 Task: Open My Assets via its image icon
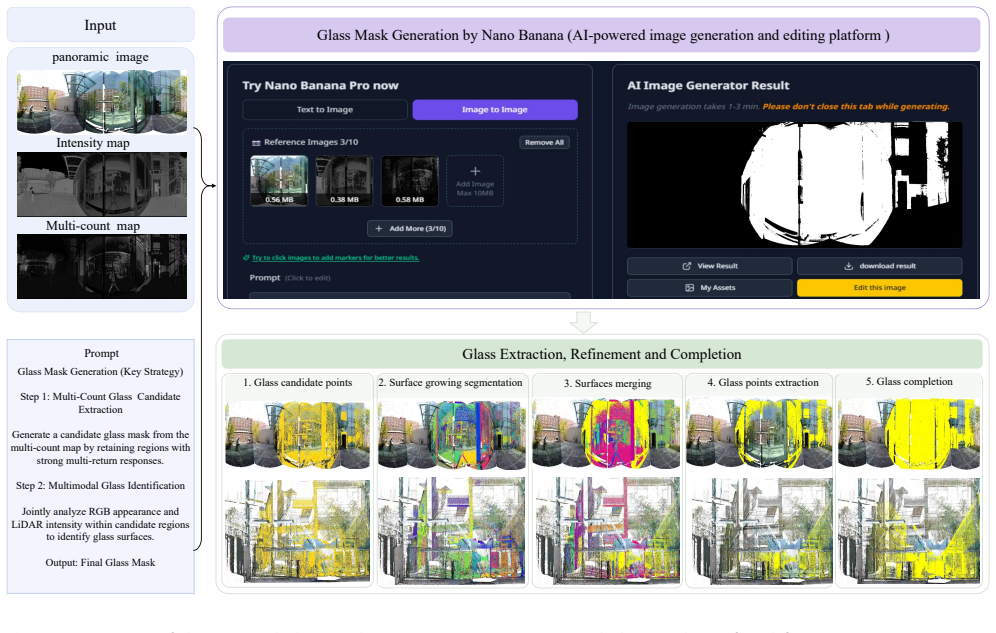pyautogui.click(x=690, y=288)
